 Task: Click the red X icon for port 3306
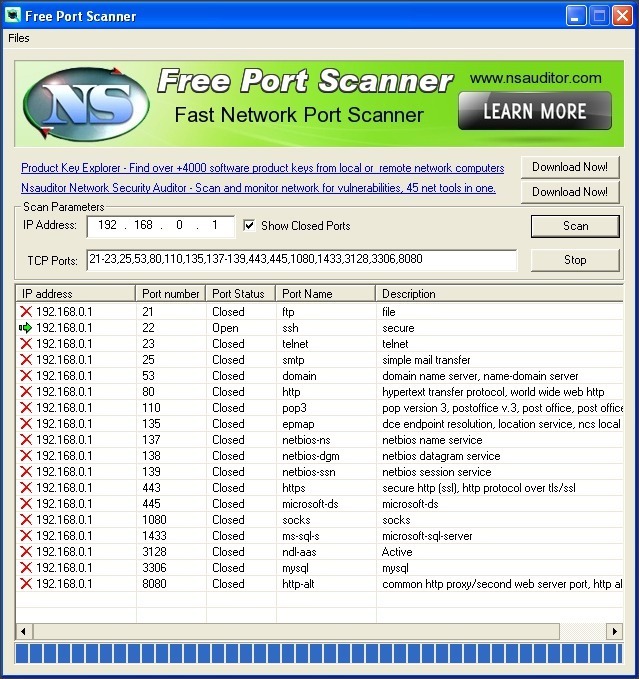[x=26, y=568]
